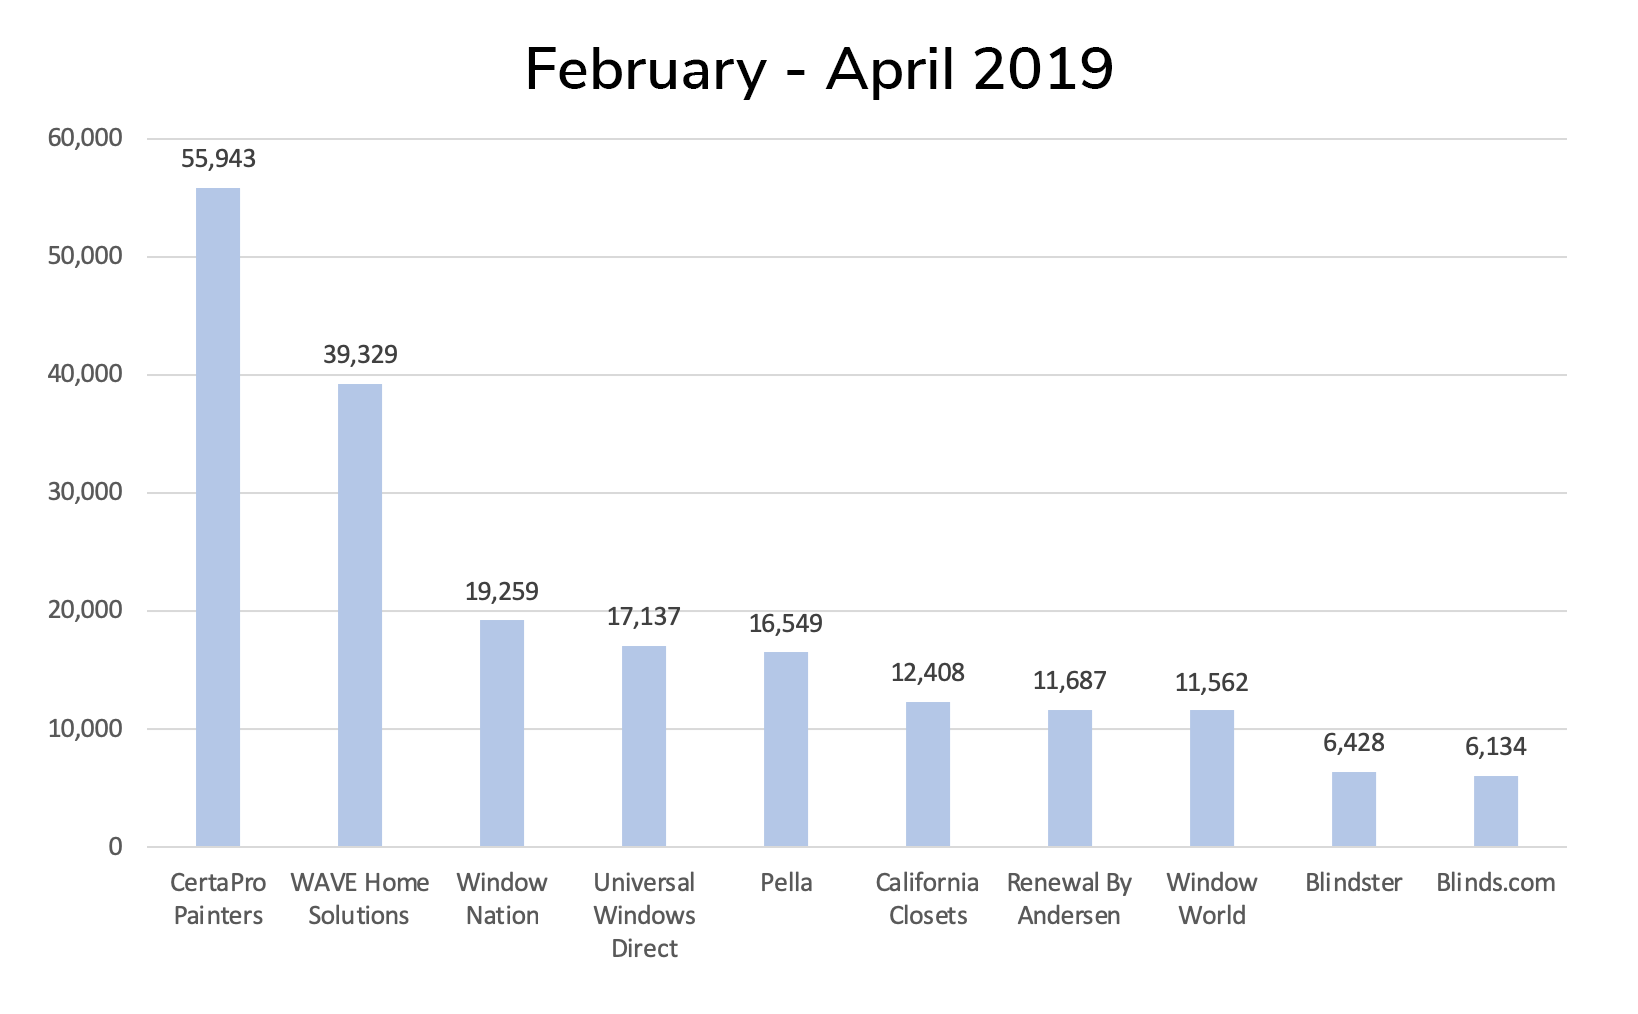
Task: Select the WAVE Home Solutions bar
Action: tap(360, 615)
